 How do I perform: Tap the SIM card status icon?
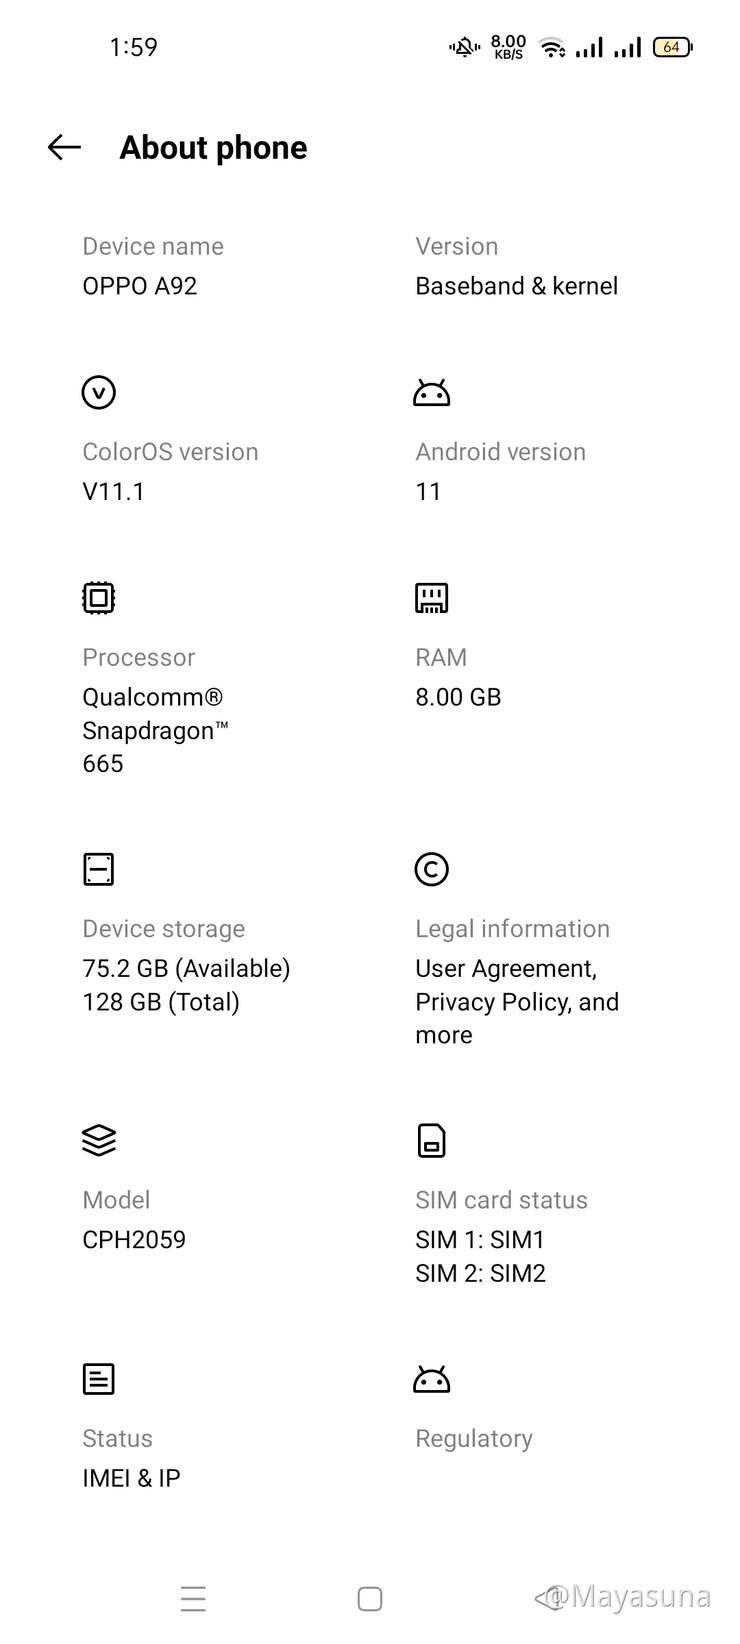tap(431, 1140)
